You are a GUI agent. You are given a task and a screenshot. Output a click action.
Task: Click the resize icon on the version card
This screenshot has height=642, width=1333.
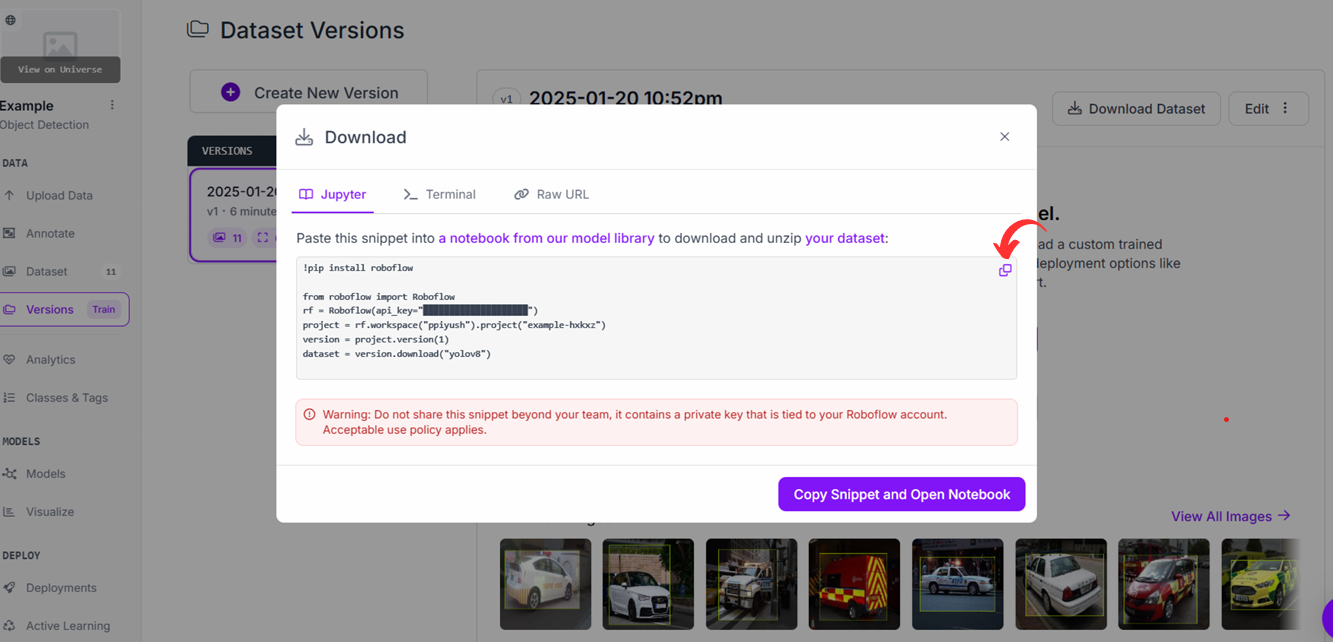263,238
